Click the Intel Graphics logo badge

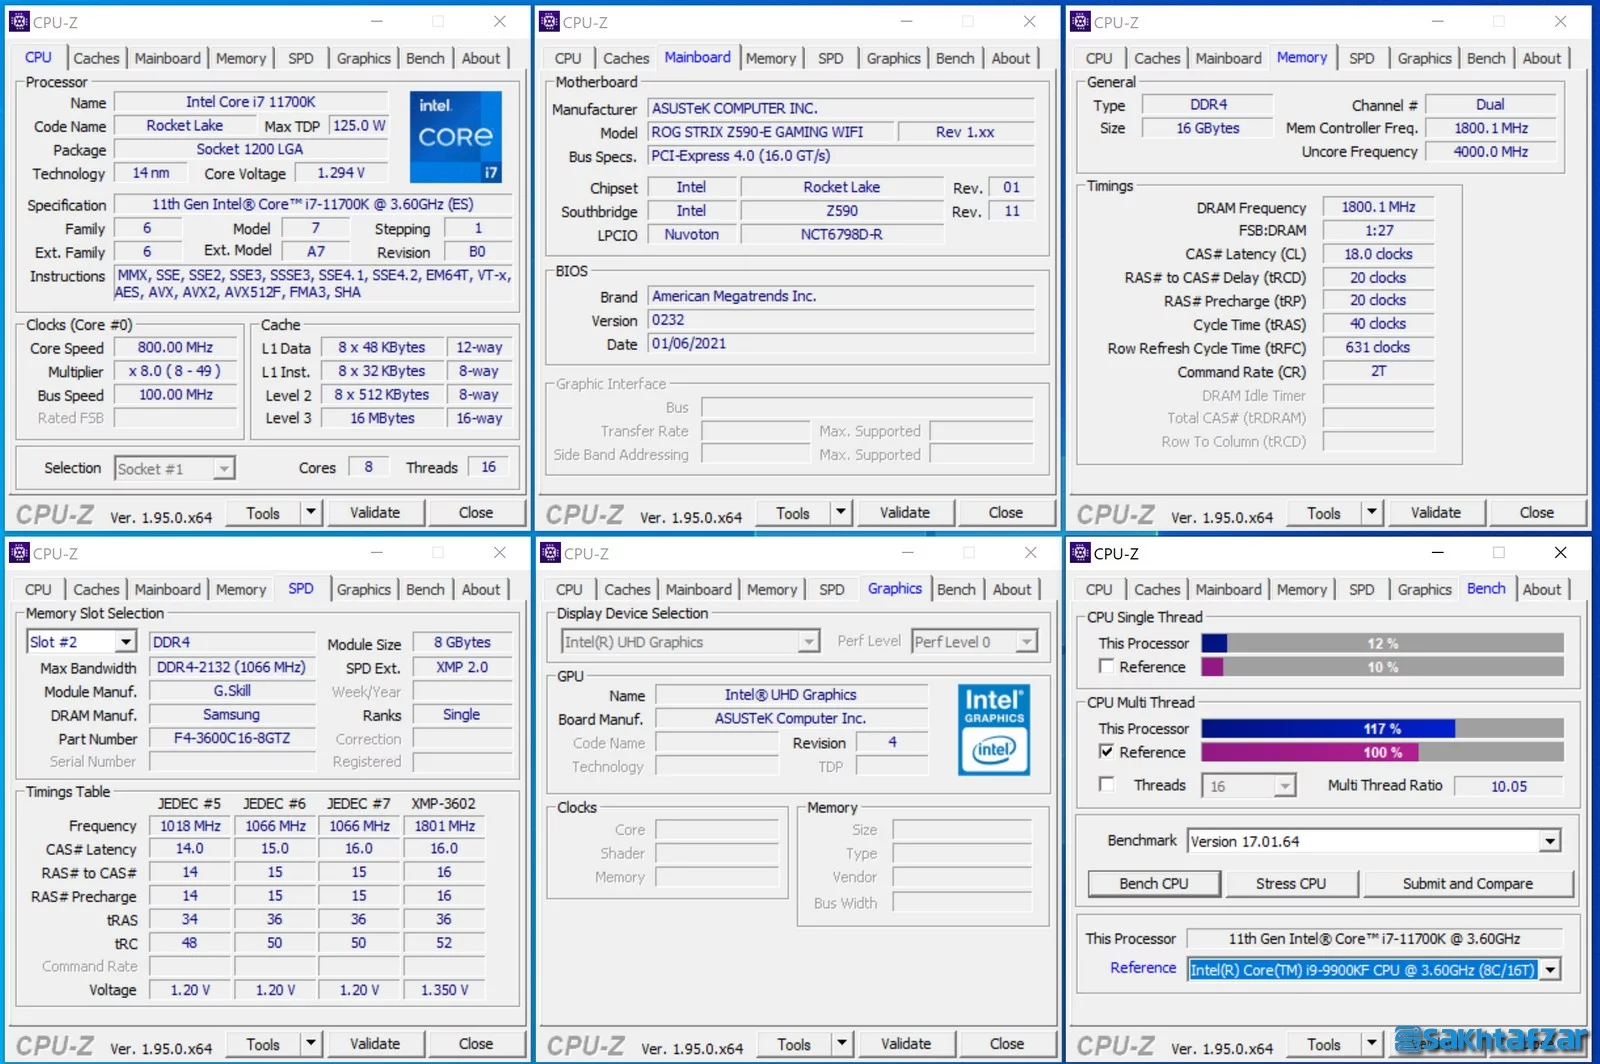pyautogui.click(x=994, y=730)
